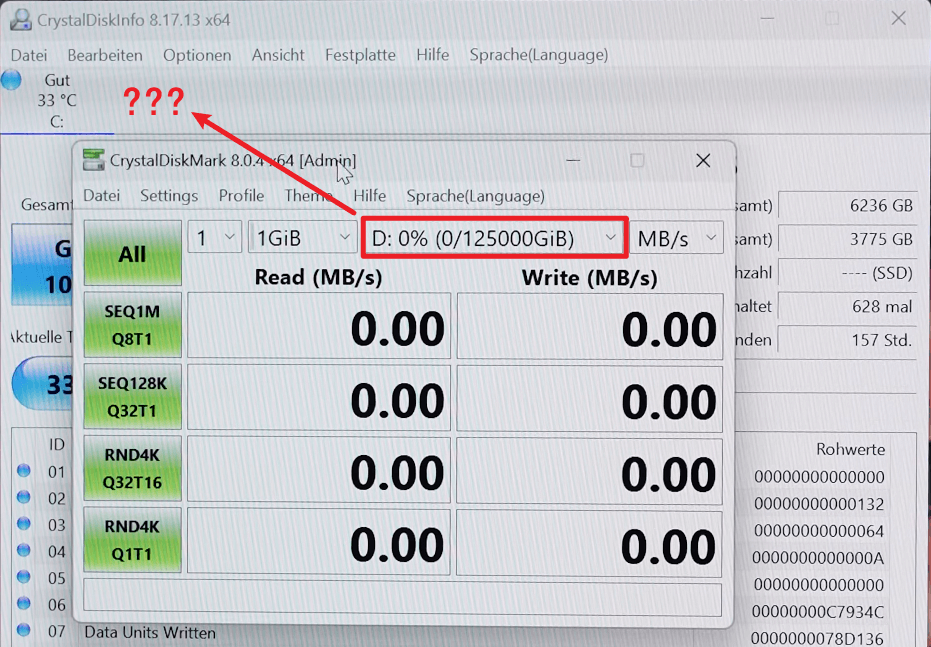Open the Profile menu in CrystalDiskMark
Image resolution: width=931 pixels, height=647 pixels.
coord(241,196)
